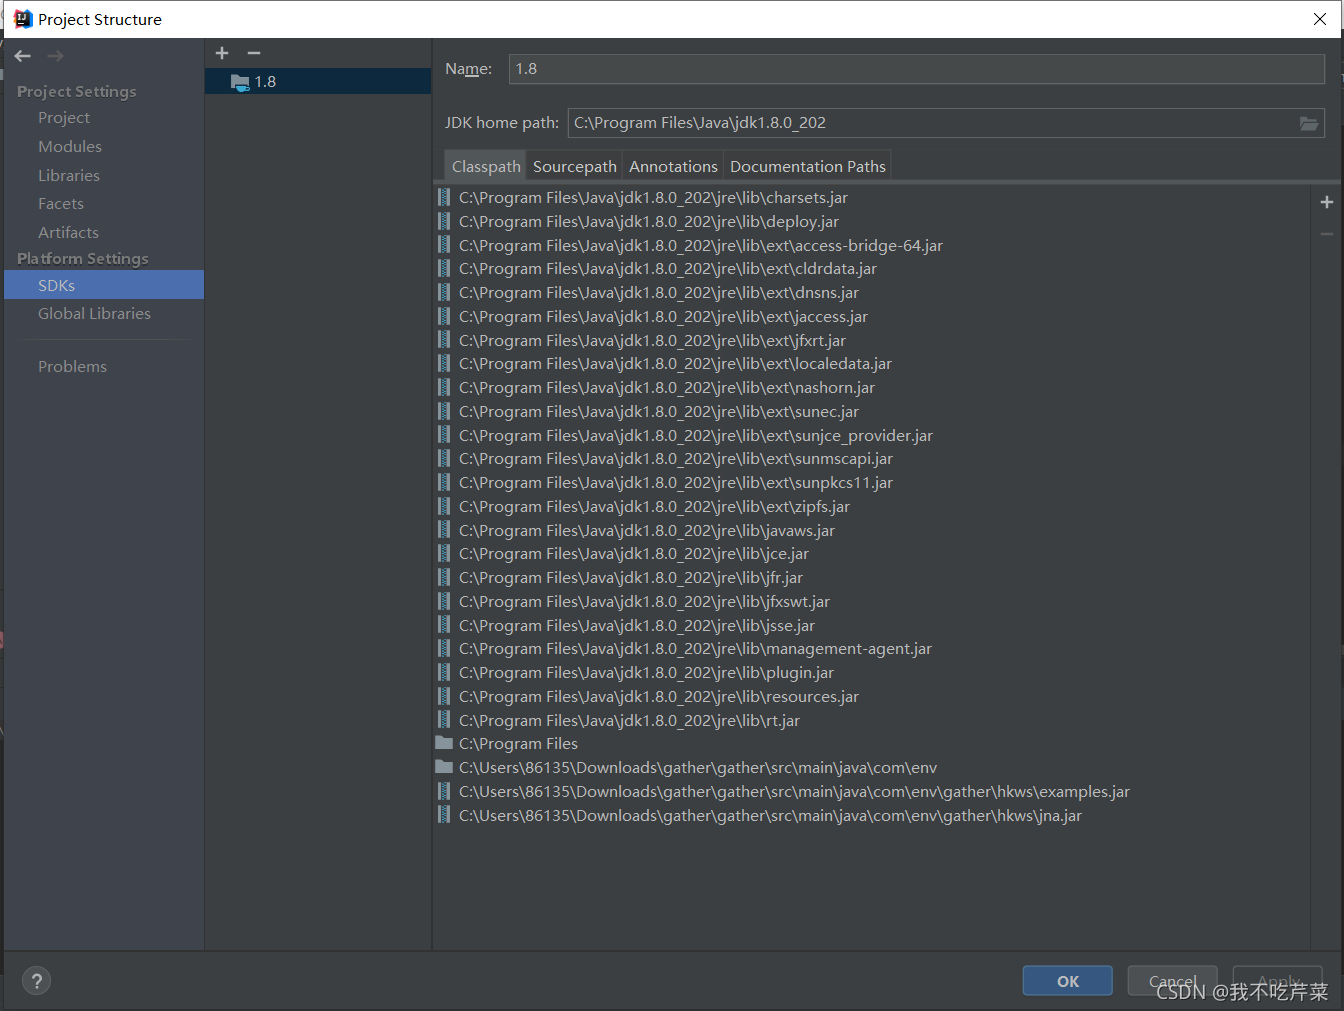Image resolution: width=1344 pixels, height=1011 pixels.
Task: Open help with question mark button
Action: (36, 981)
